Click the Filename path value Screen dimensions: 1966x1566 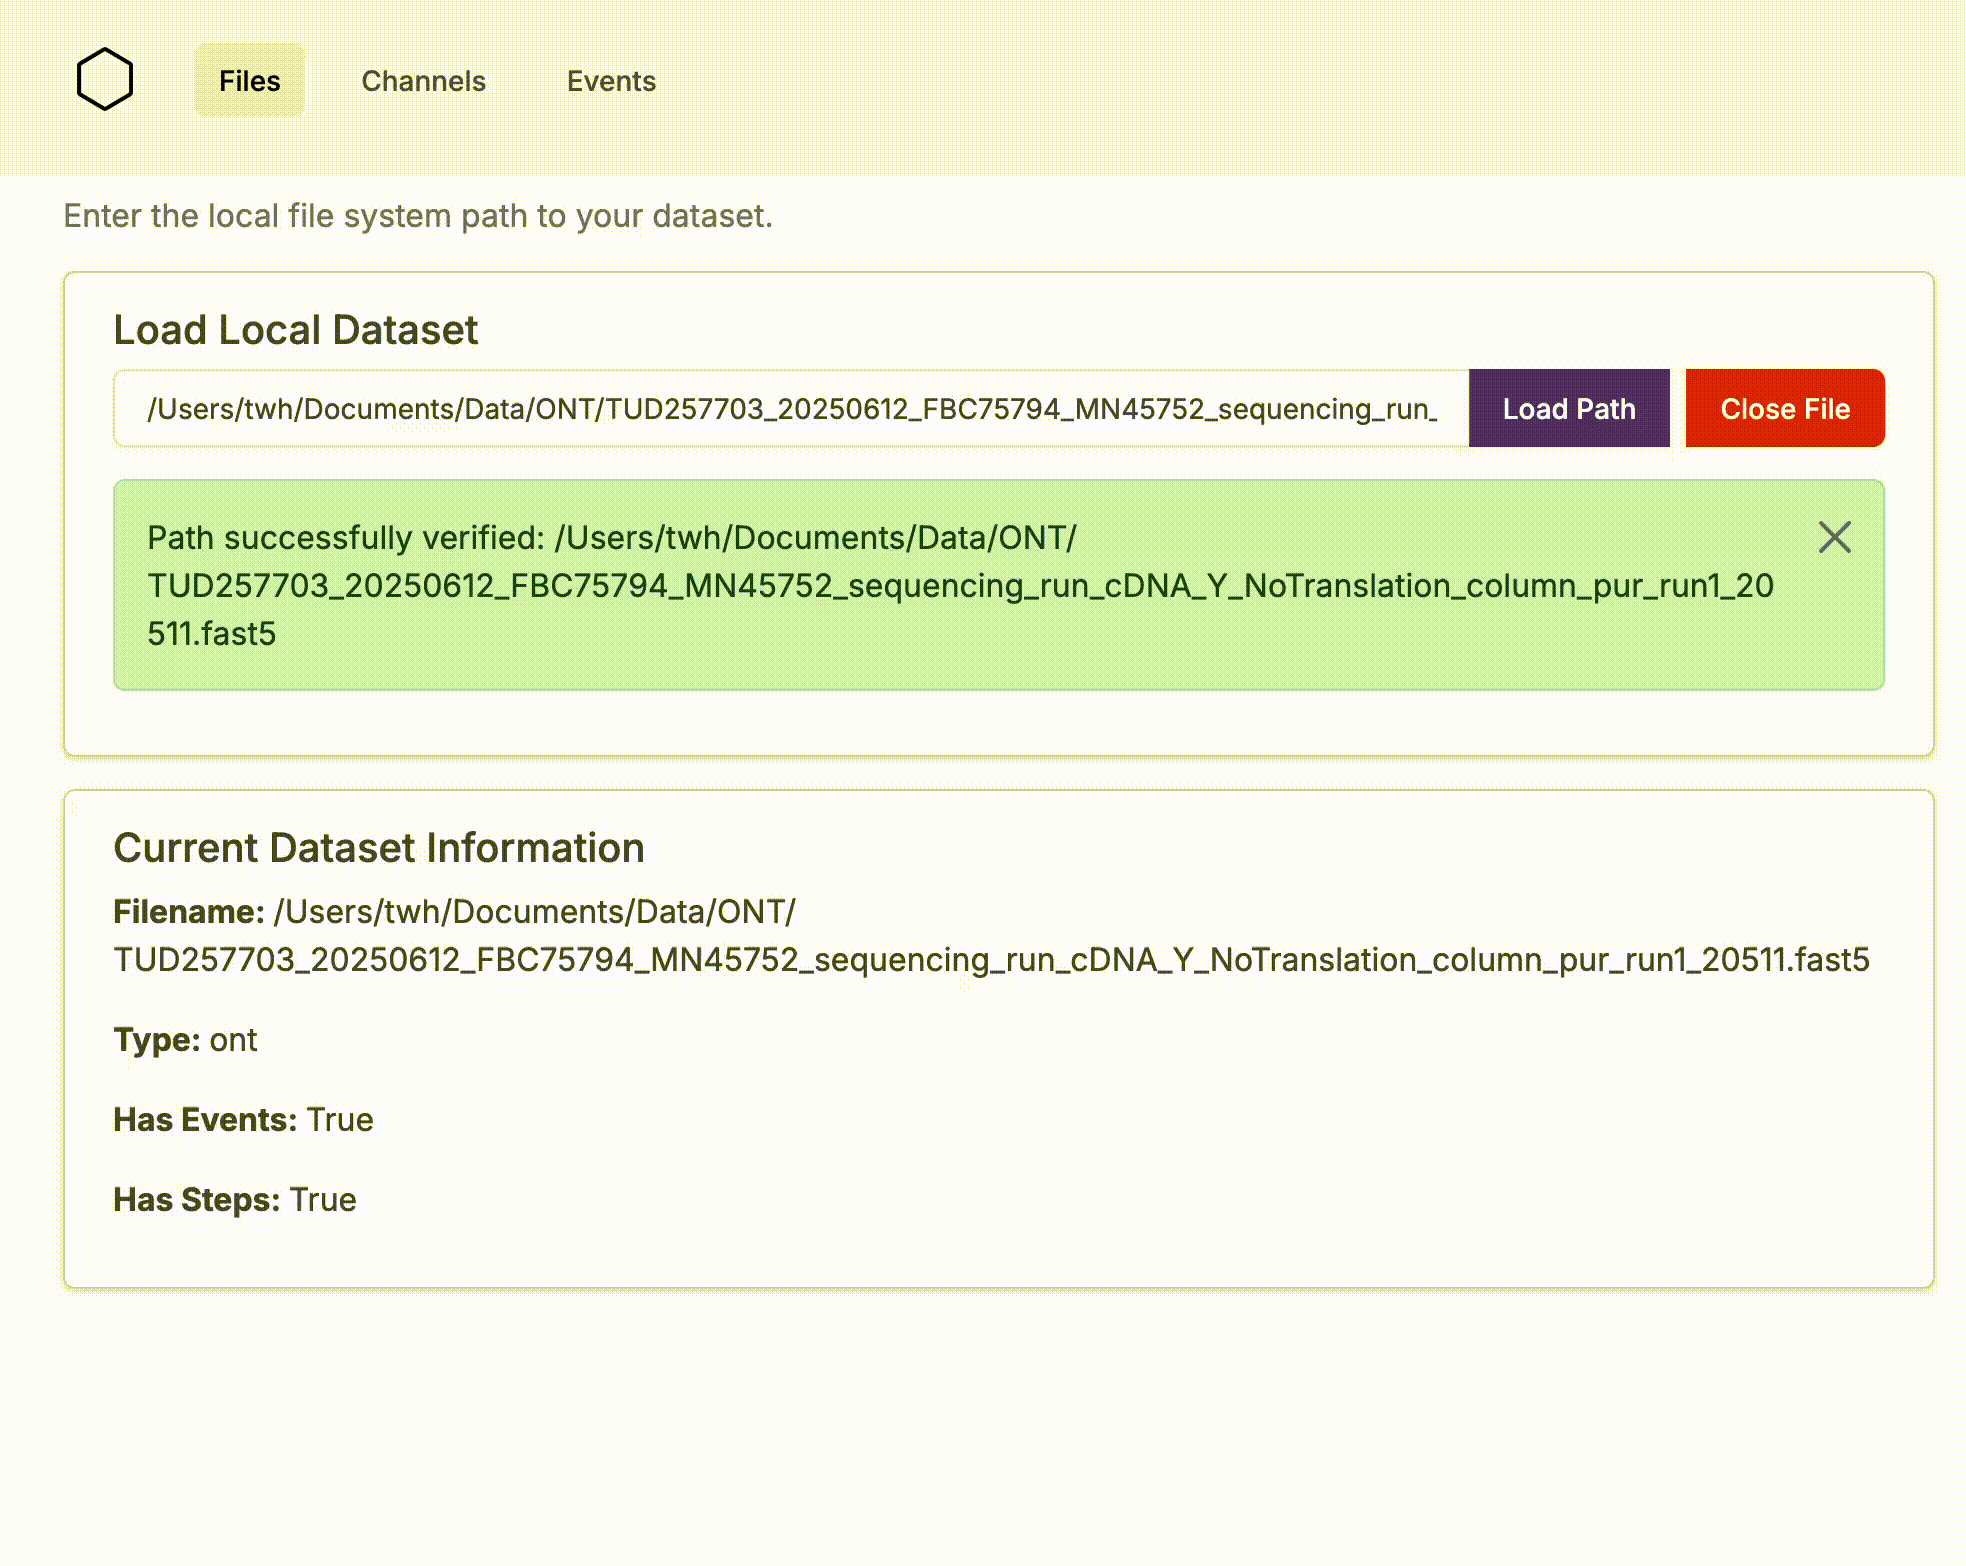(990, 960)
